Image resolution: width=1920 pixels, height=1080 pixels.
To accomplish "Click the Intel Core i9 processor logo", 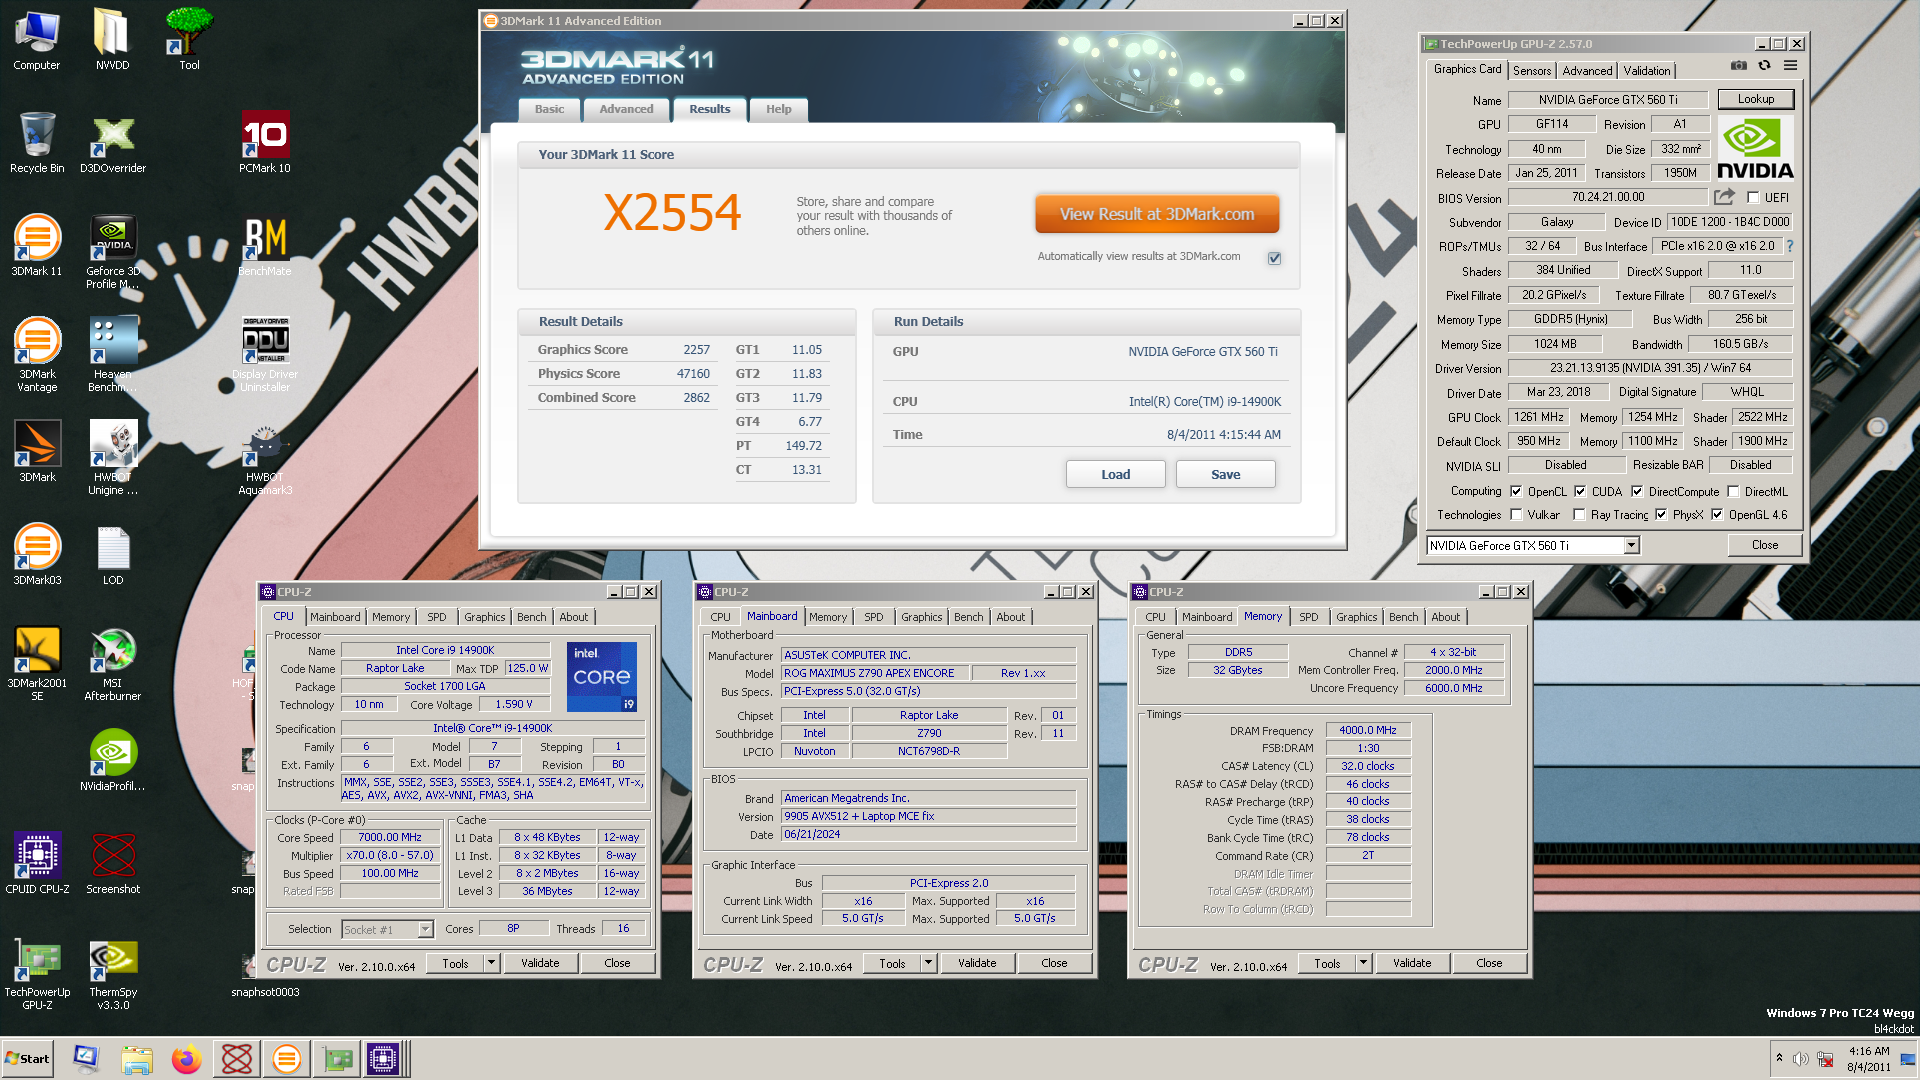I will 601,677.
